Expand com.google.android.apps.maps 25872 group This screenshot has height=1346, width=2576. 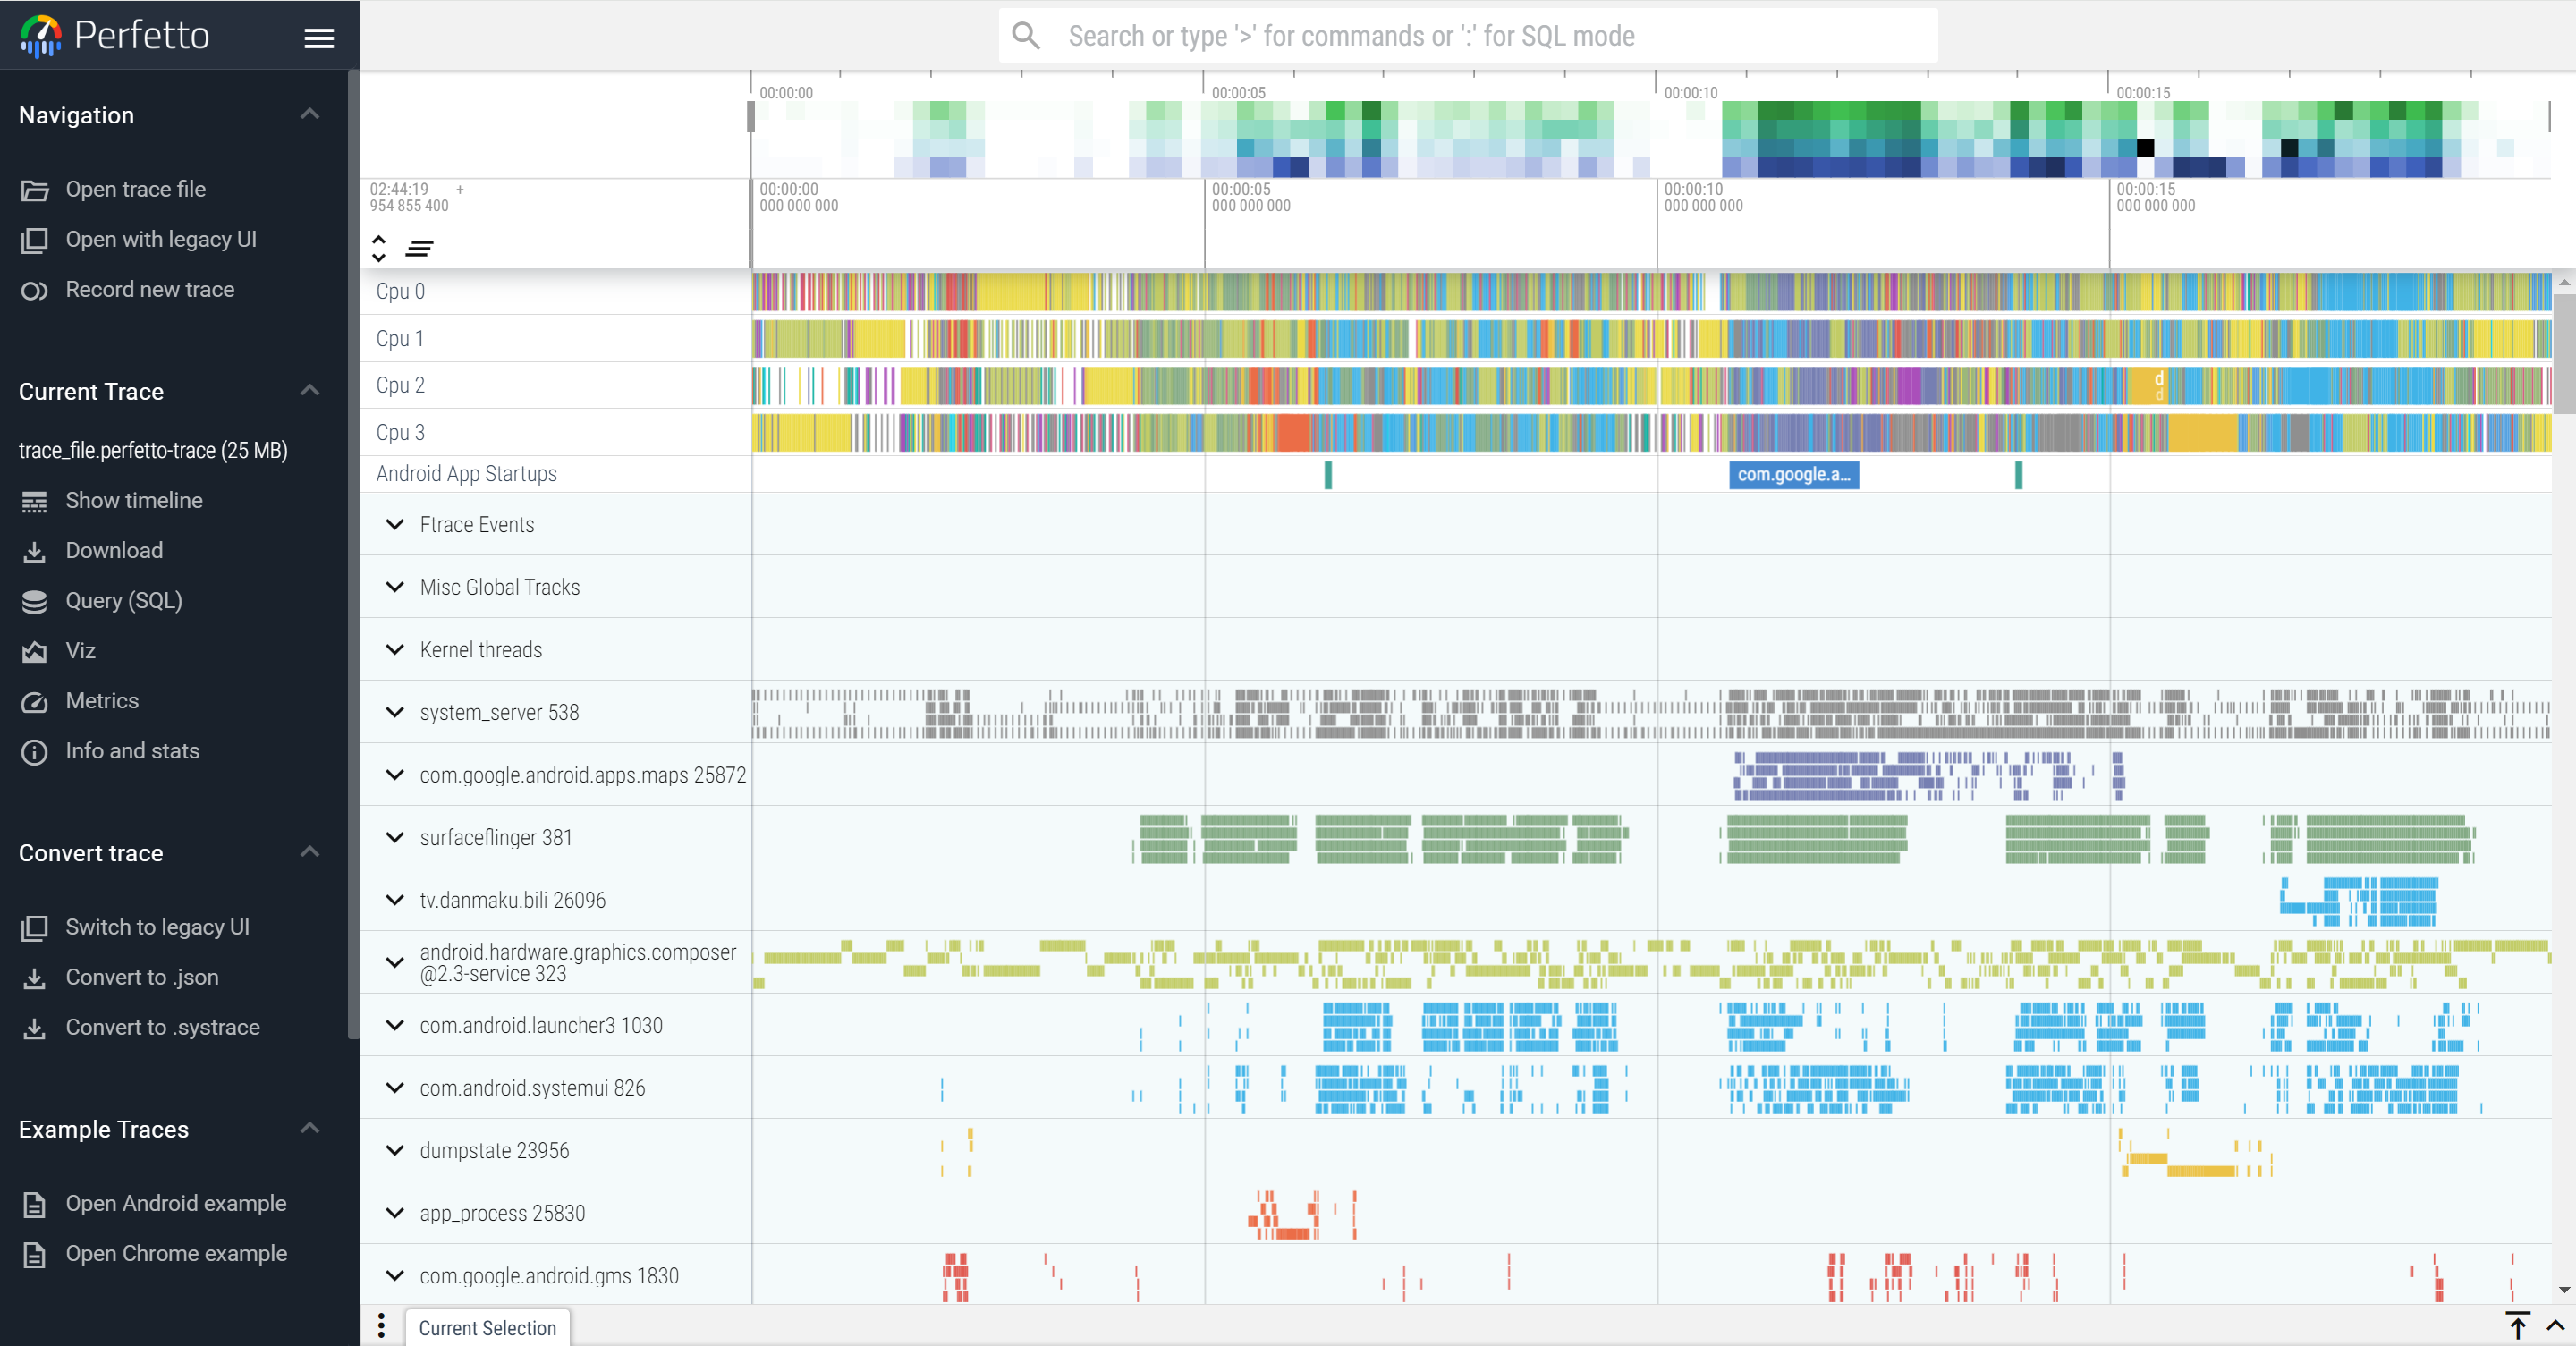(x=395, y=775)
